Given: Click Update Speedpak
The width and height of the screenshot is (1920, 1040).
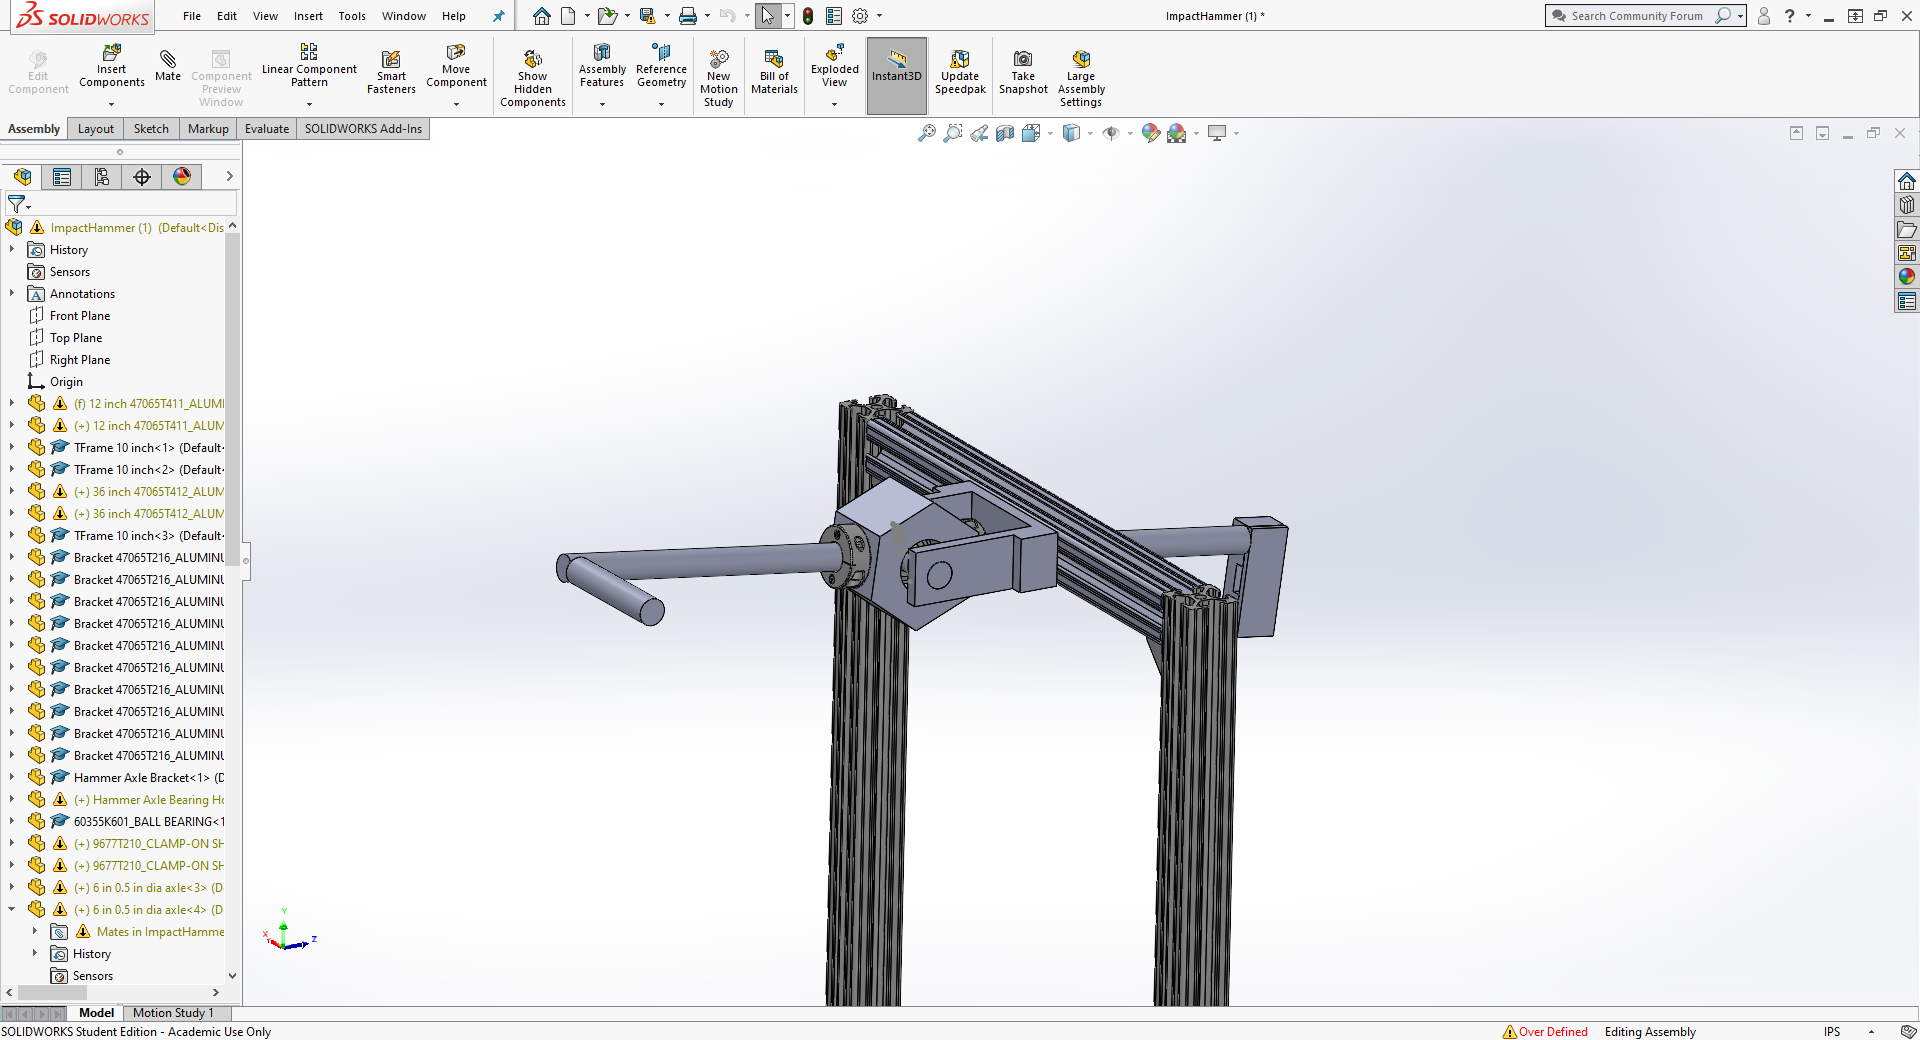Looking at the screenshot, I should pos(960,72).
